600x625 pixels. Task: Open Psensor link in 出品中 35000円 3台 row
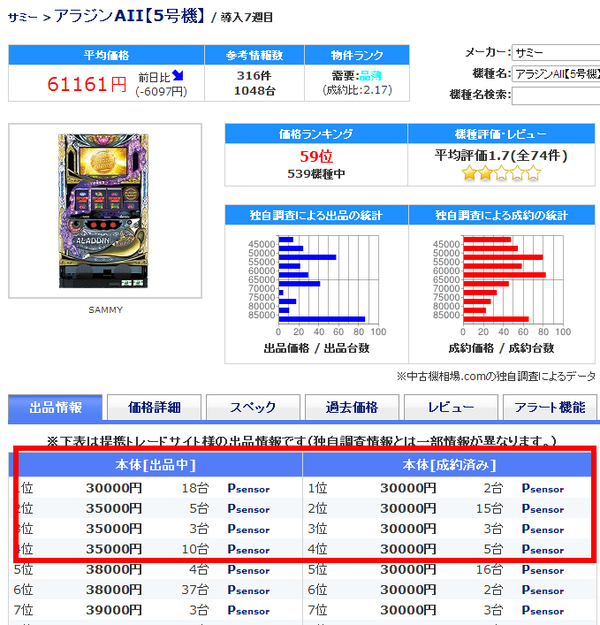tap(248, 529)
